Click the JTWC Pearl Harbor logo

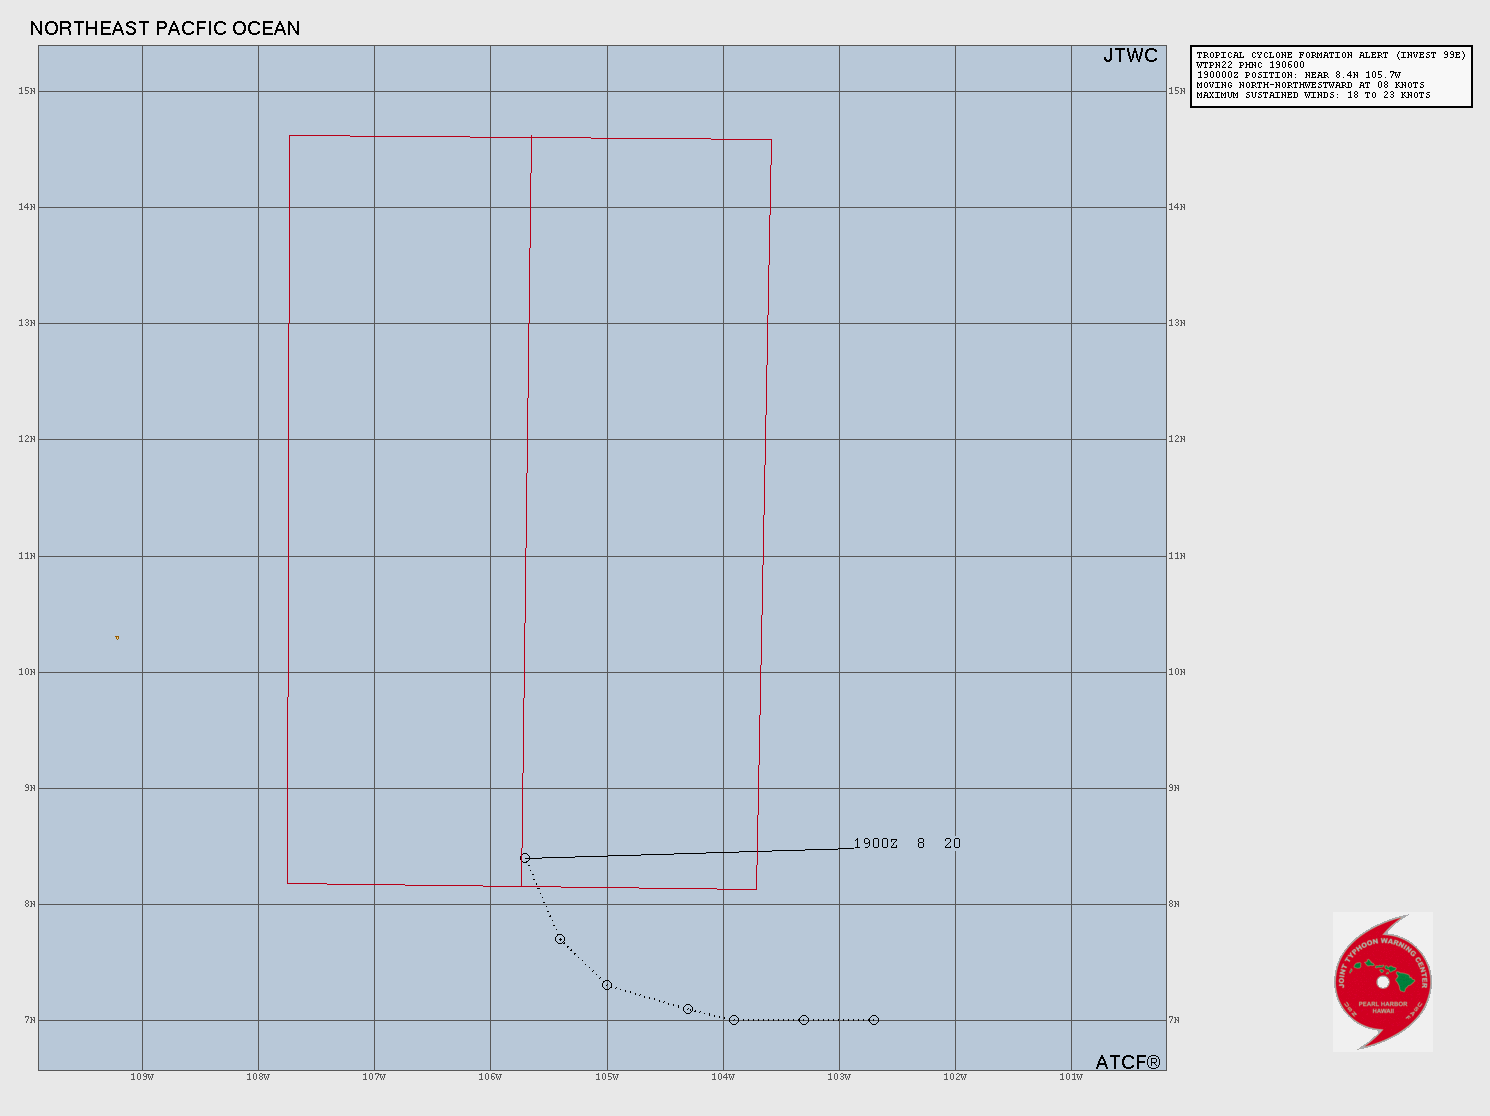(x=1383, y=981)
